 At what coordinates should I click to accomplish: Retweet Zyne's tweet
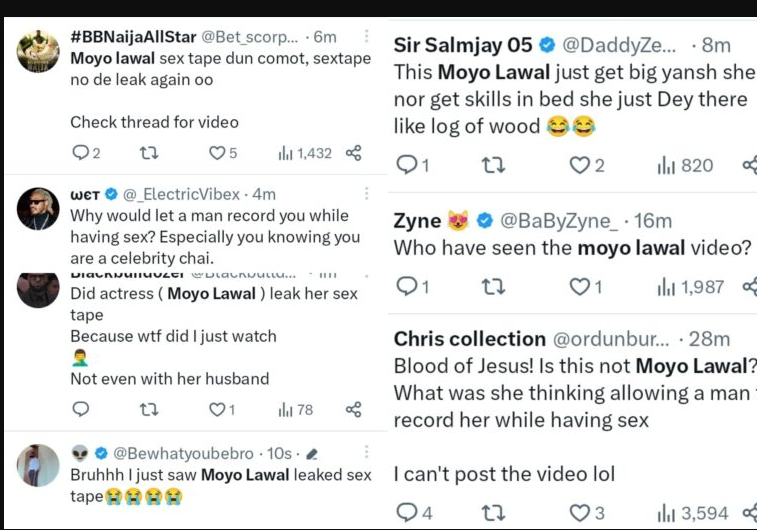(x=493, y=287)
